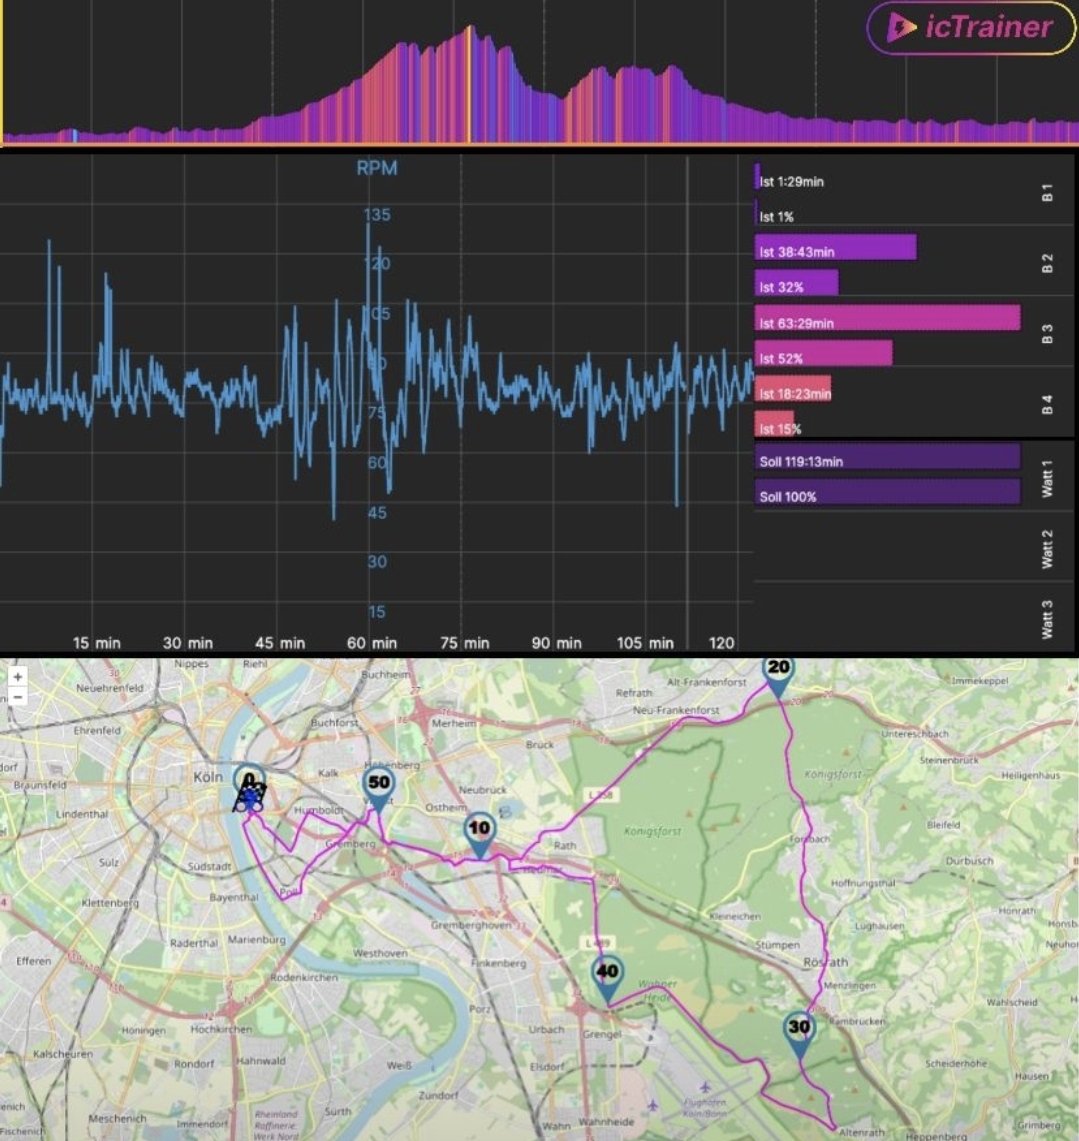Screen dimensions: 1079x1141
Task: Click the 10 km route marker
Action: tap(480, 833)
